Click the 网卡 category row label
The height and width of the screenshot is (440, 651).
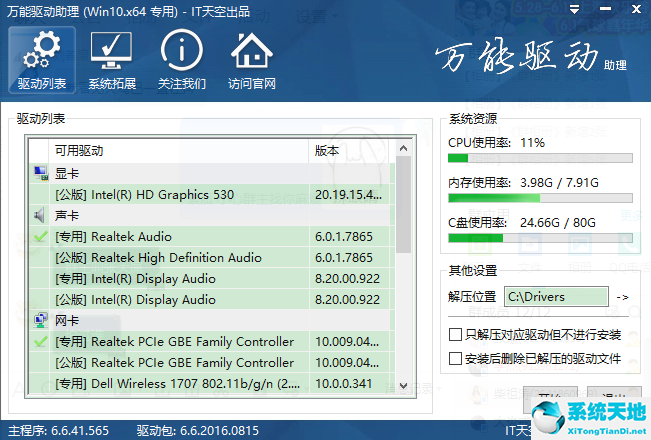[x=67, y=320]
